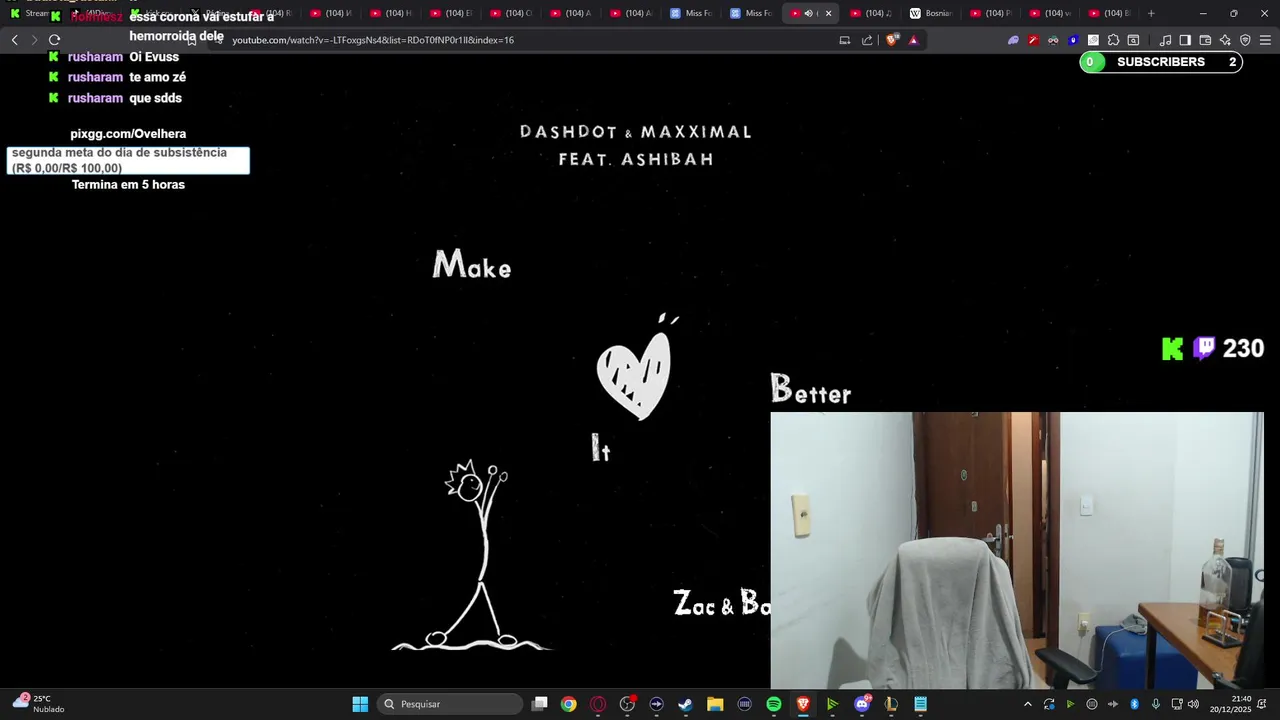This screenshot has height=720, width=1280.
Task: Open Task View on the taskbar
Action: point(540,704)
